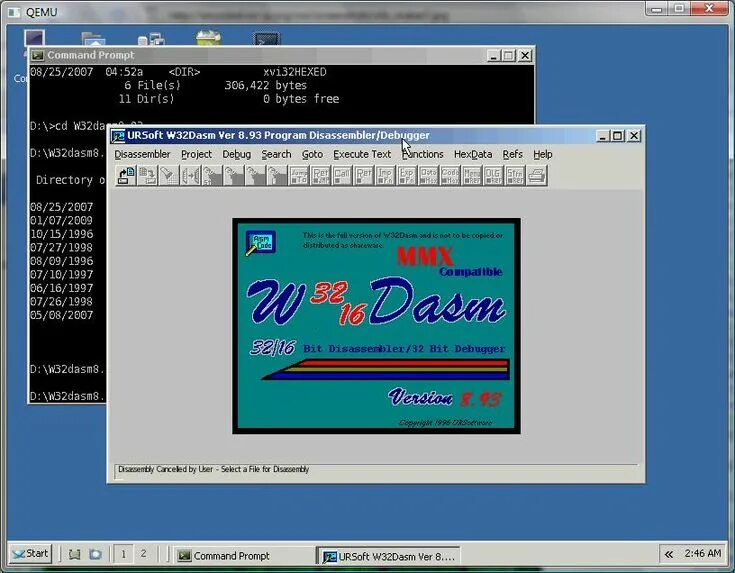Image resolution: width=735 pixels, height=573 pixels.
Task: Select the network computers desktop icon
Action: coord(151,39)
